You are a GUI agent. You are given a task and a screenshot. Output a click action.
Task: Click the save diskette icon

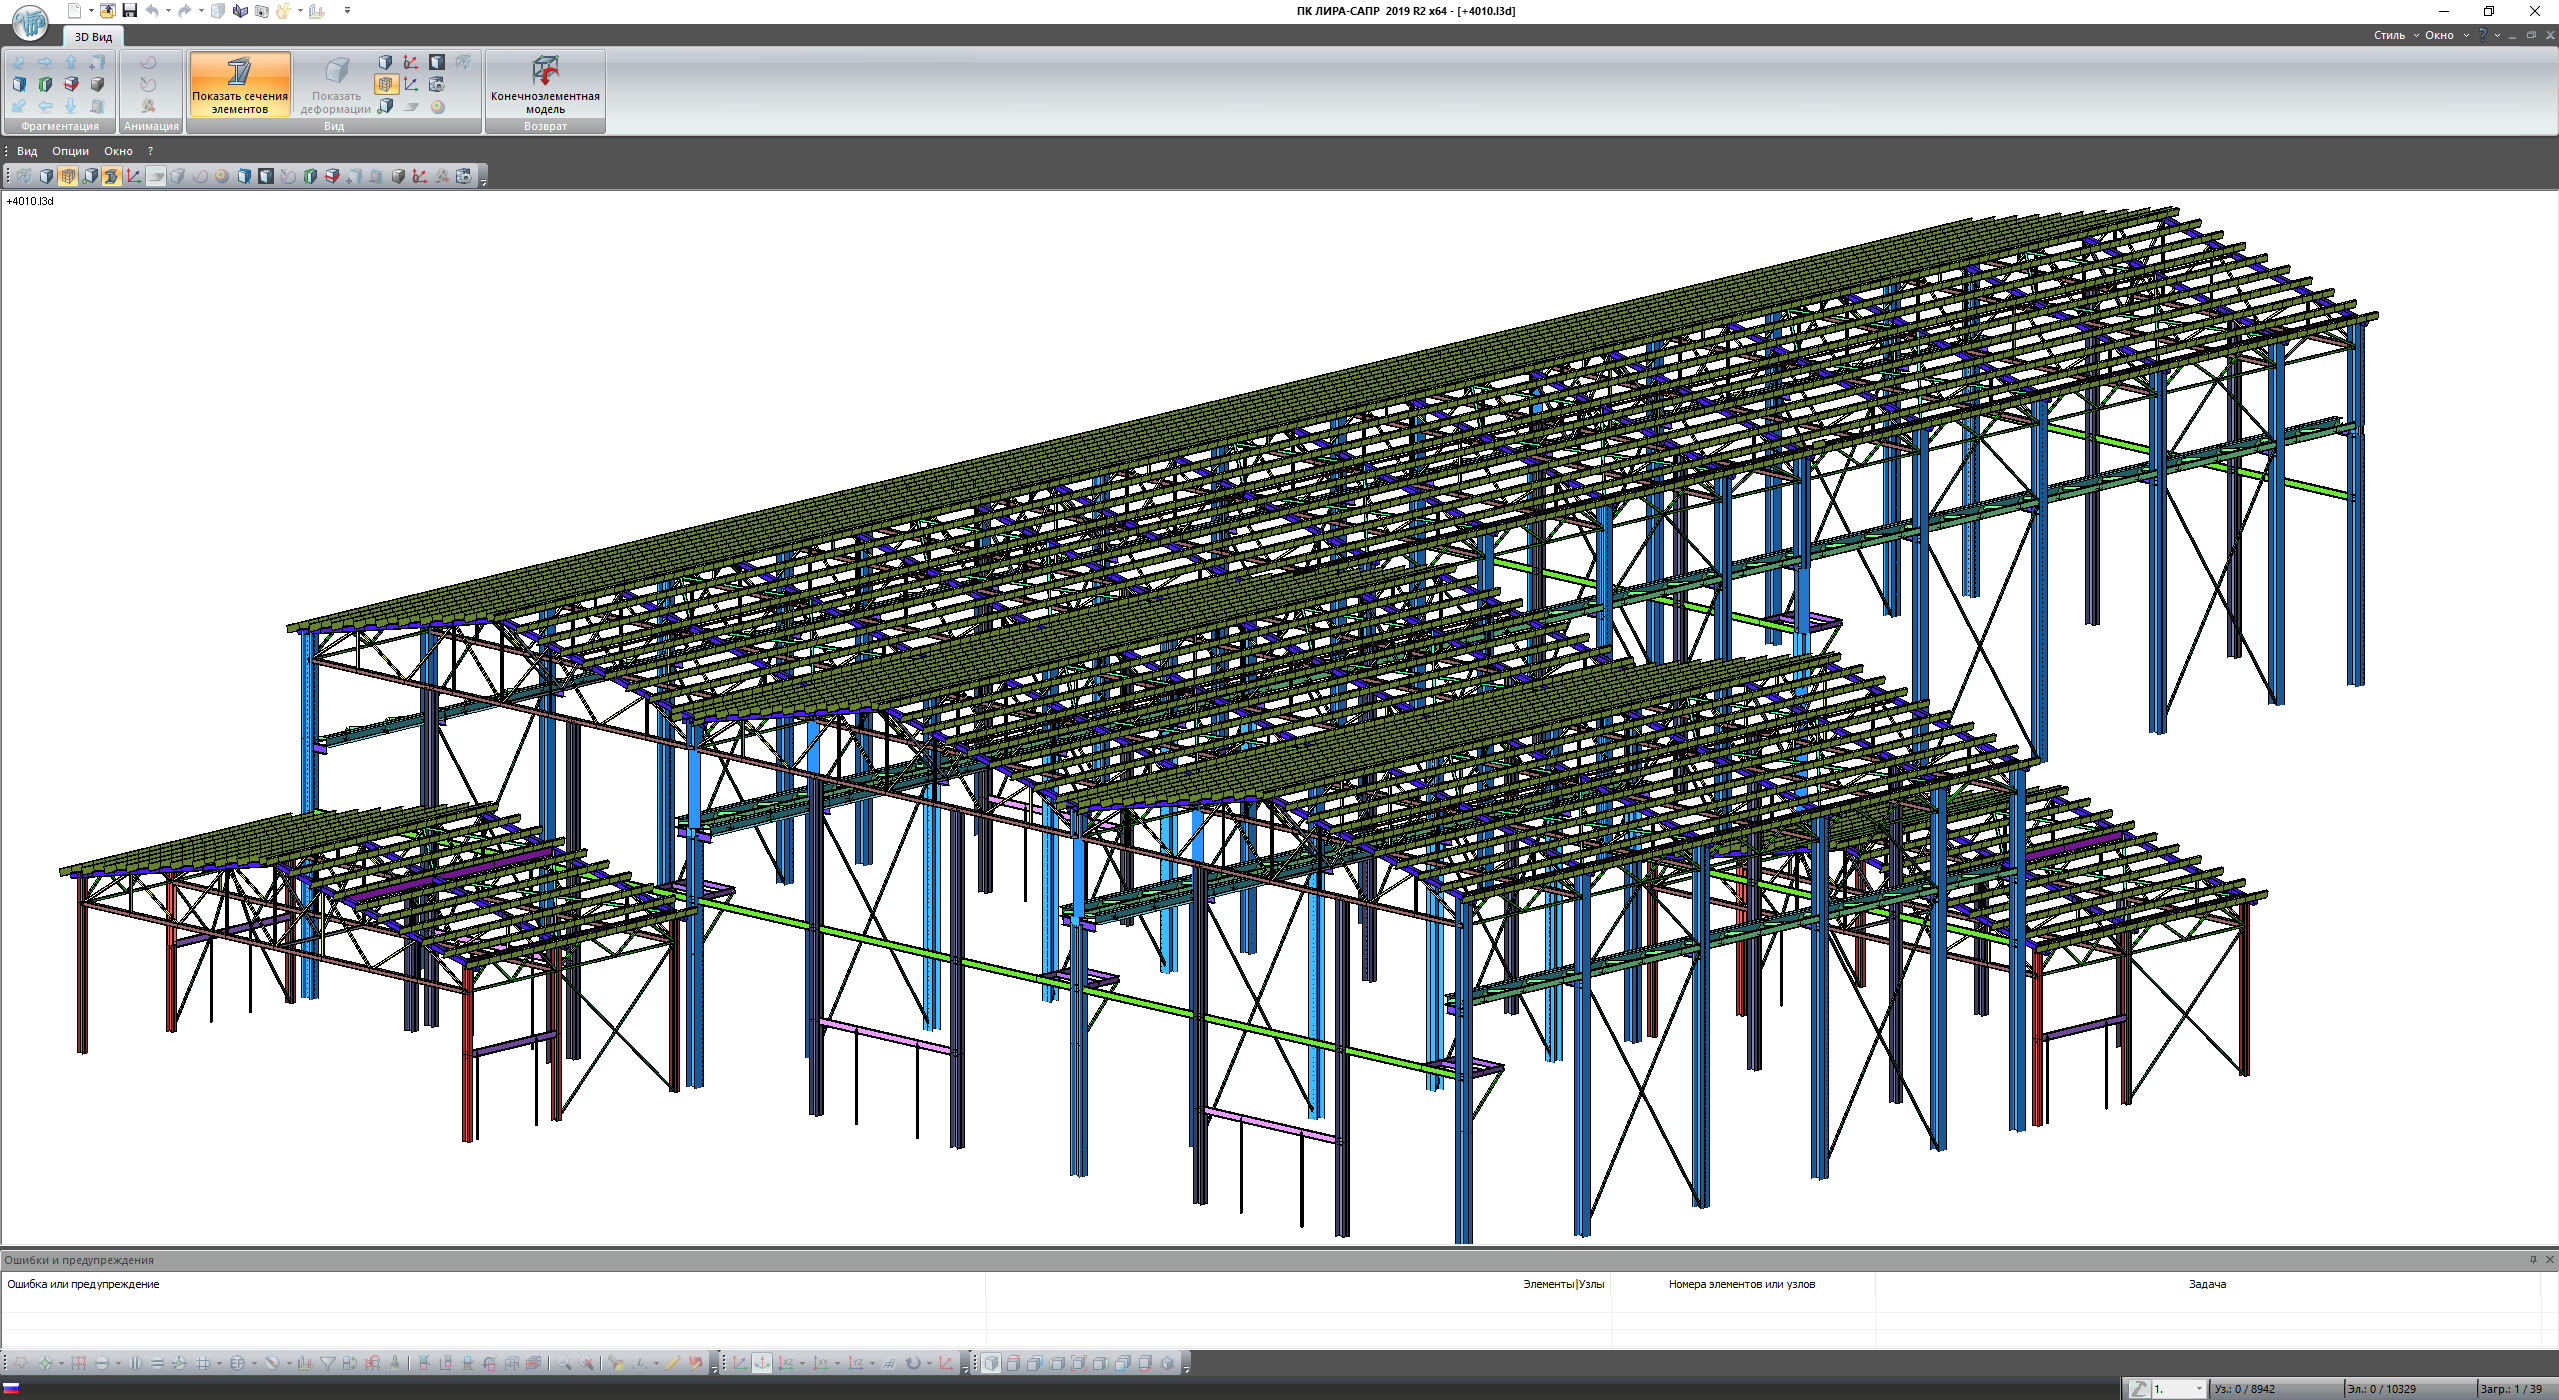tap(129, 11)
